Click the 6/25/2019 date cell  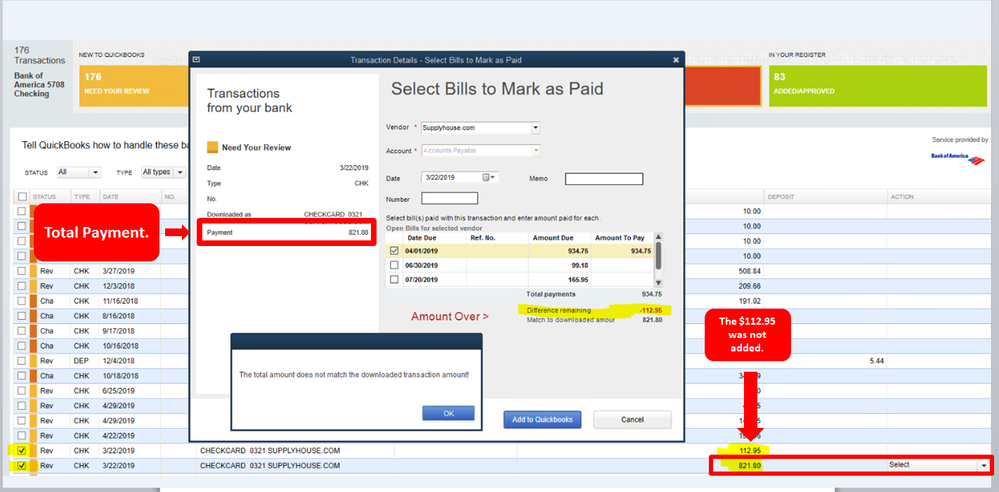click(119, 391)
